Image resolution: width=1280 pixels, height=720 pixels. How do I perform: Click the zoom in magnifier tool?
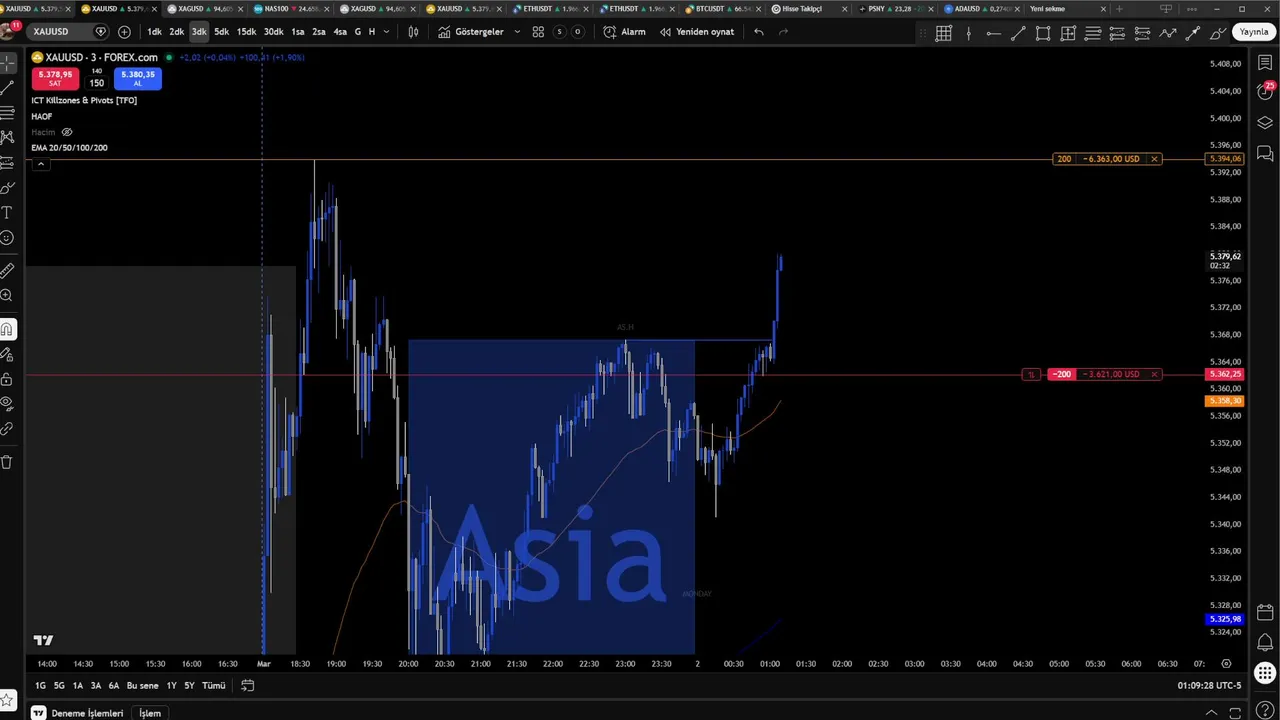click(x=7, y=296)
